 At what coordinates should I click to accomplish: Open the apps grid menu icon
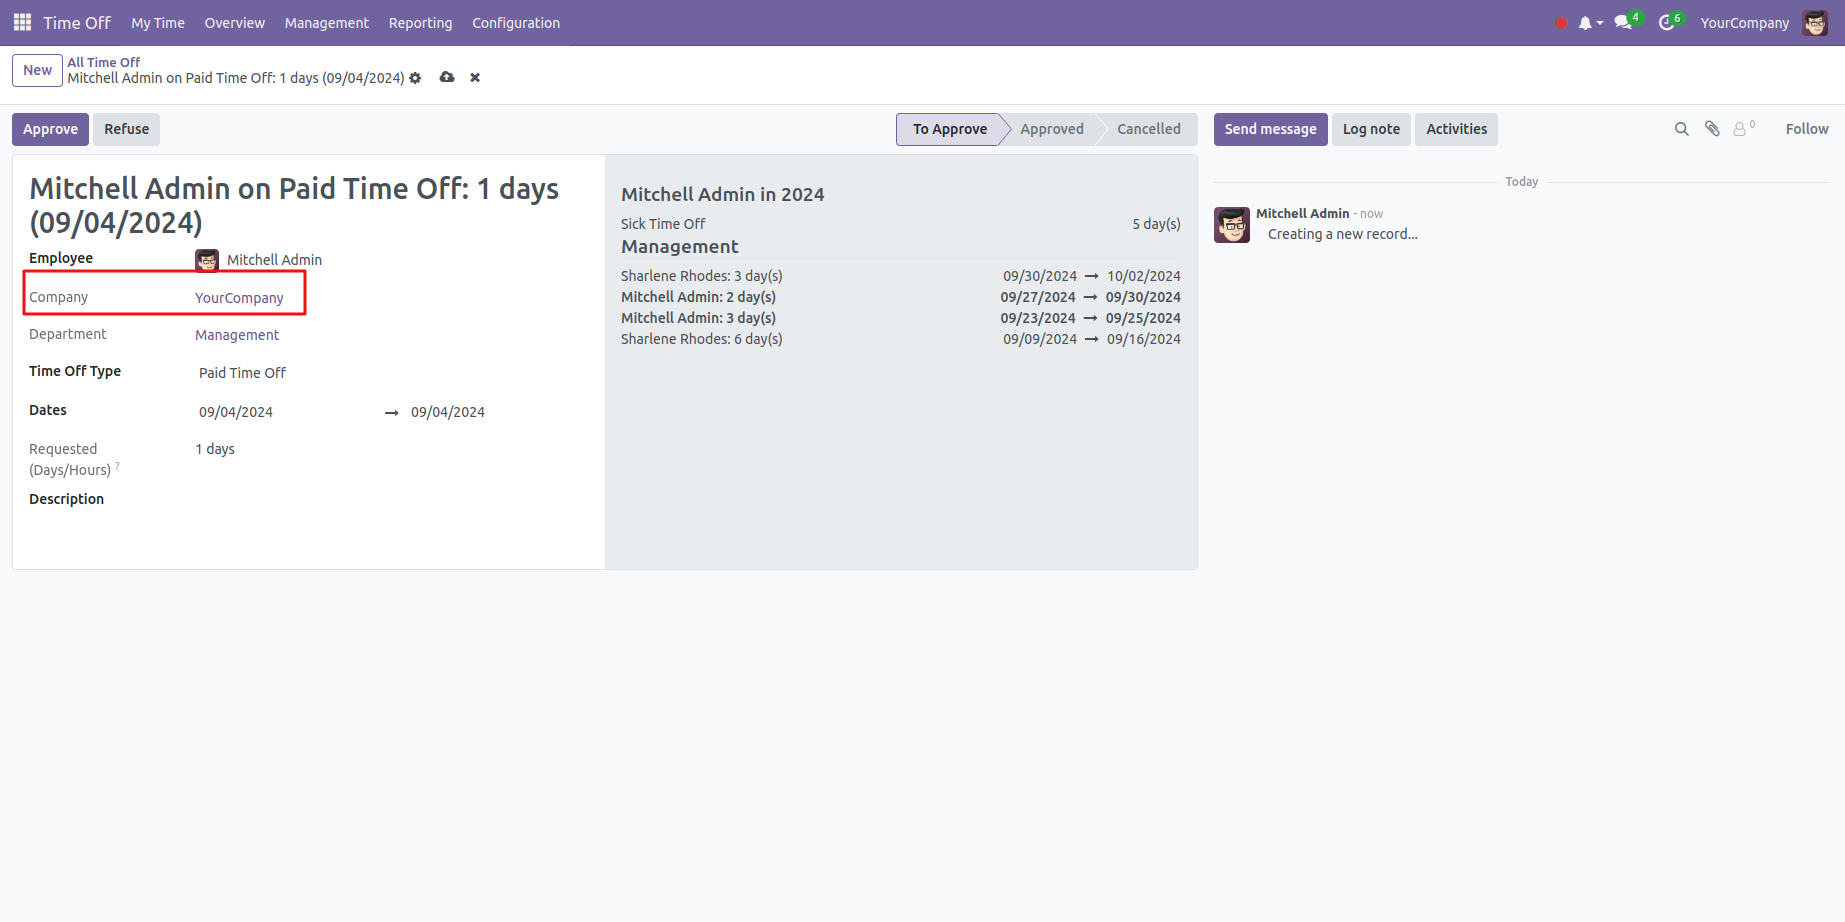pyautogui.click(x=22, y=22)
